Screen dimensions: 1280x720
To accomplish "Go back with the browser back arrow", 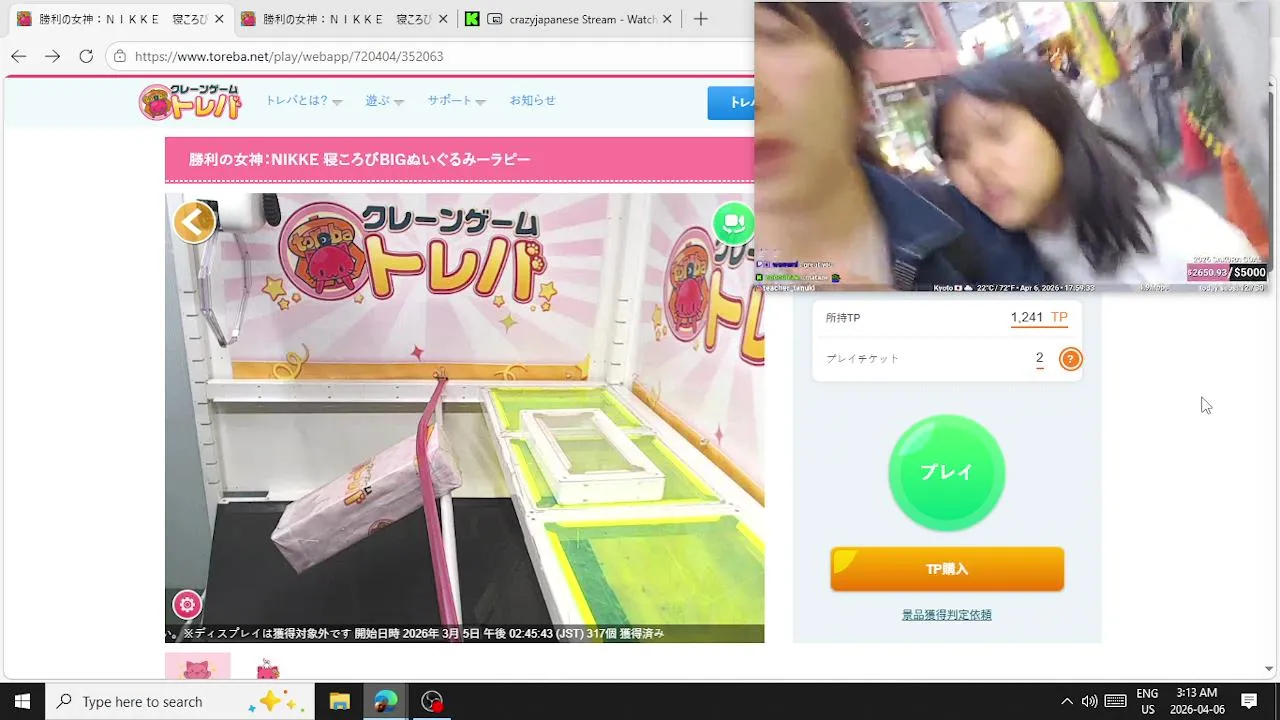I will [x=19, y=56].
